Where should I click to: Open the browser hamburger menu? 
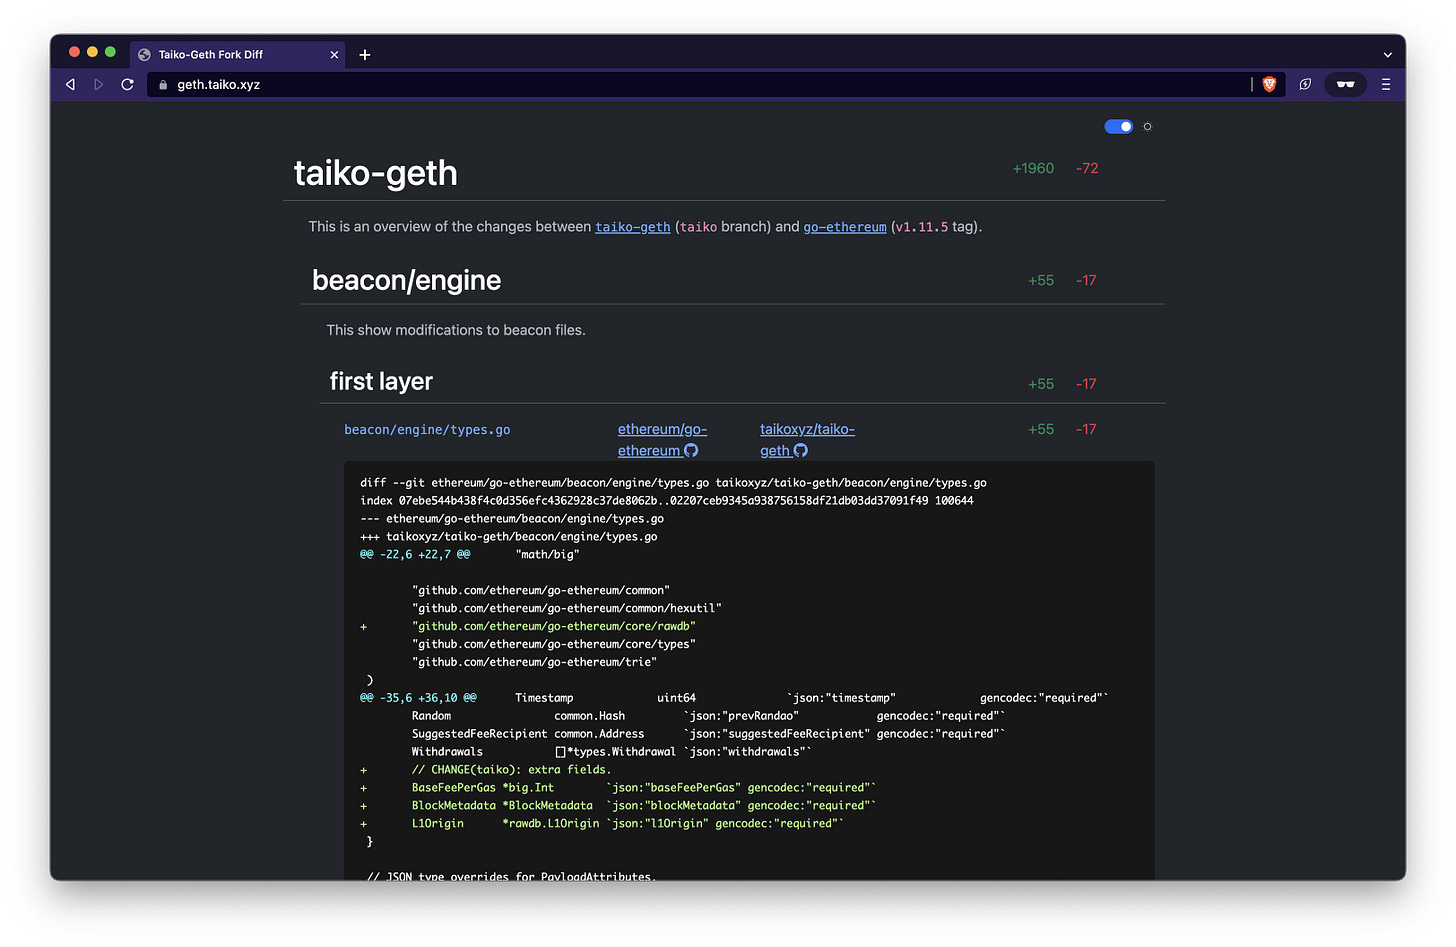pos(1386,85)
